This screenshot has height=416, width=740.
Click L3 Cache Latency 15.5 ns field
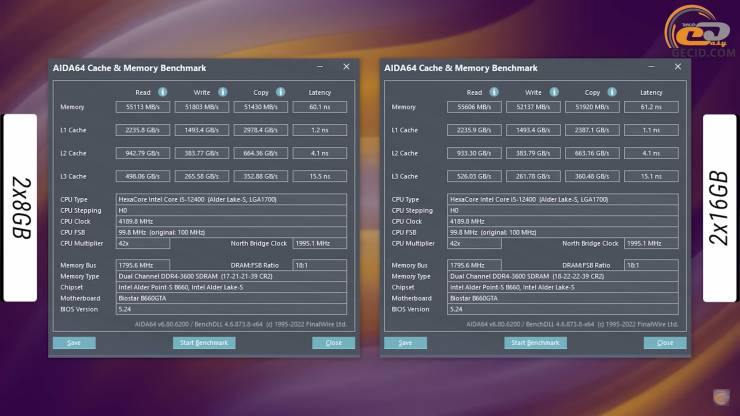pos(320,176)
